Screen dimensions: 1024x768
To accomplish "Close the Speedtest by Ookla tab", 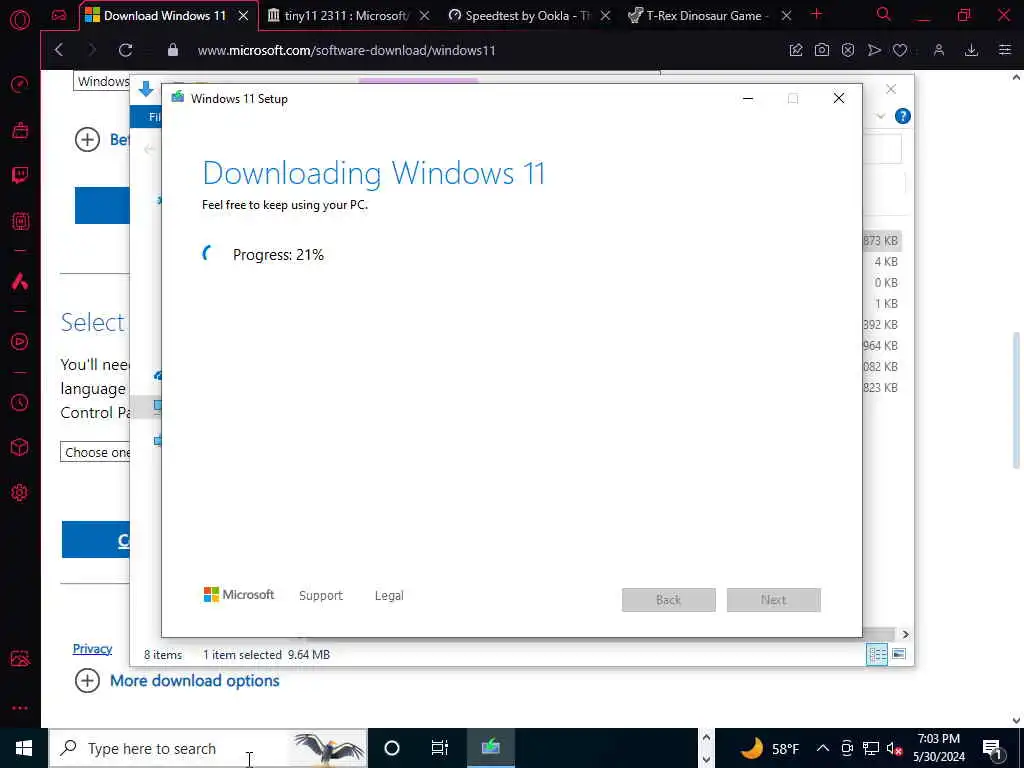I will click(x=605, y=16).
